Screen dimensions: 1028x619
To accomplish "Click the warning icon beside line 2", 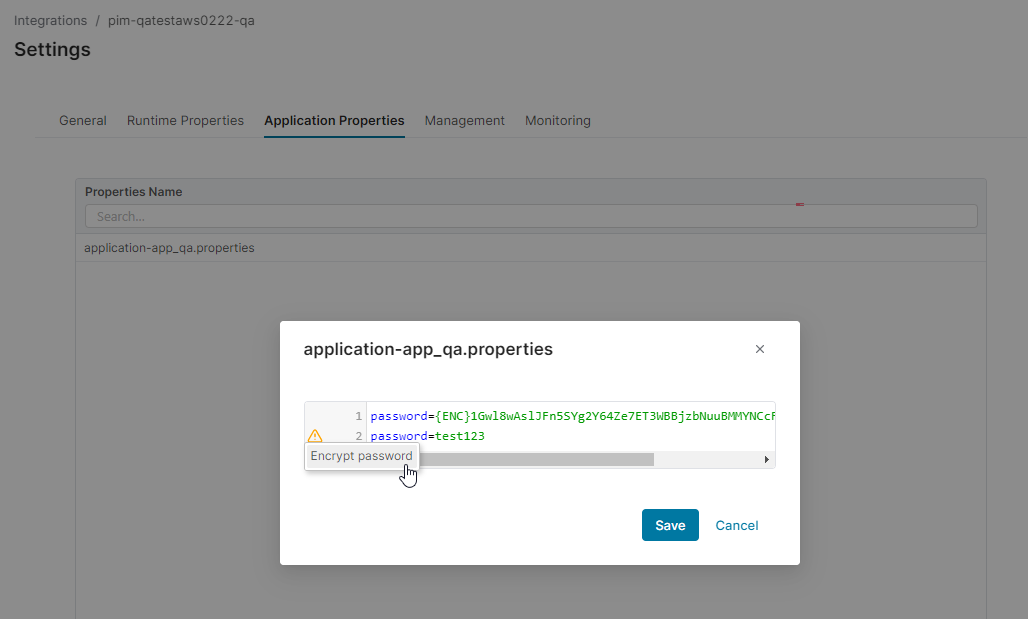I will point(315,436).
